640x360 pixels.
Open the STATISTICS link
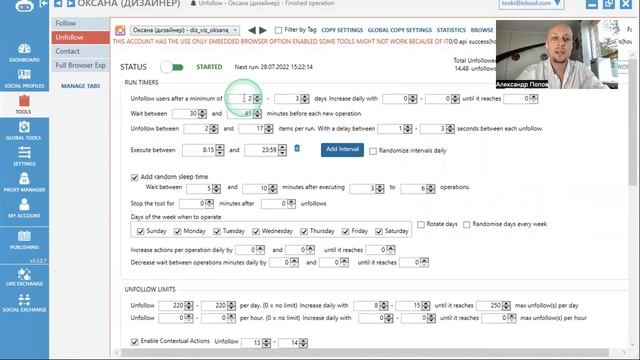[451, 30]
